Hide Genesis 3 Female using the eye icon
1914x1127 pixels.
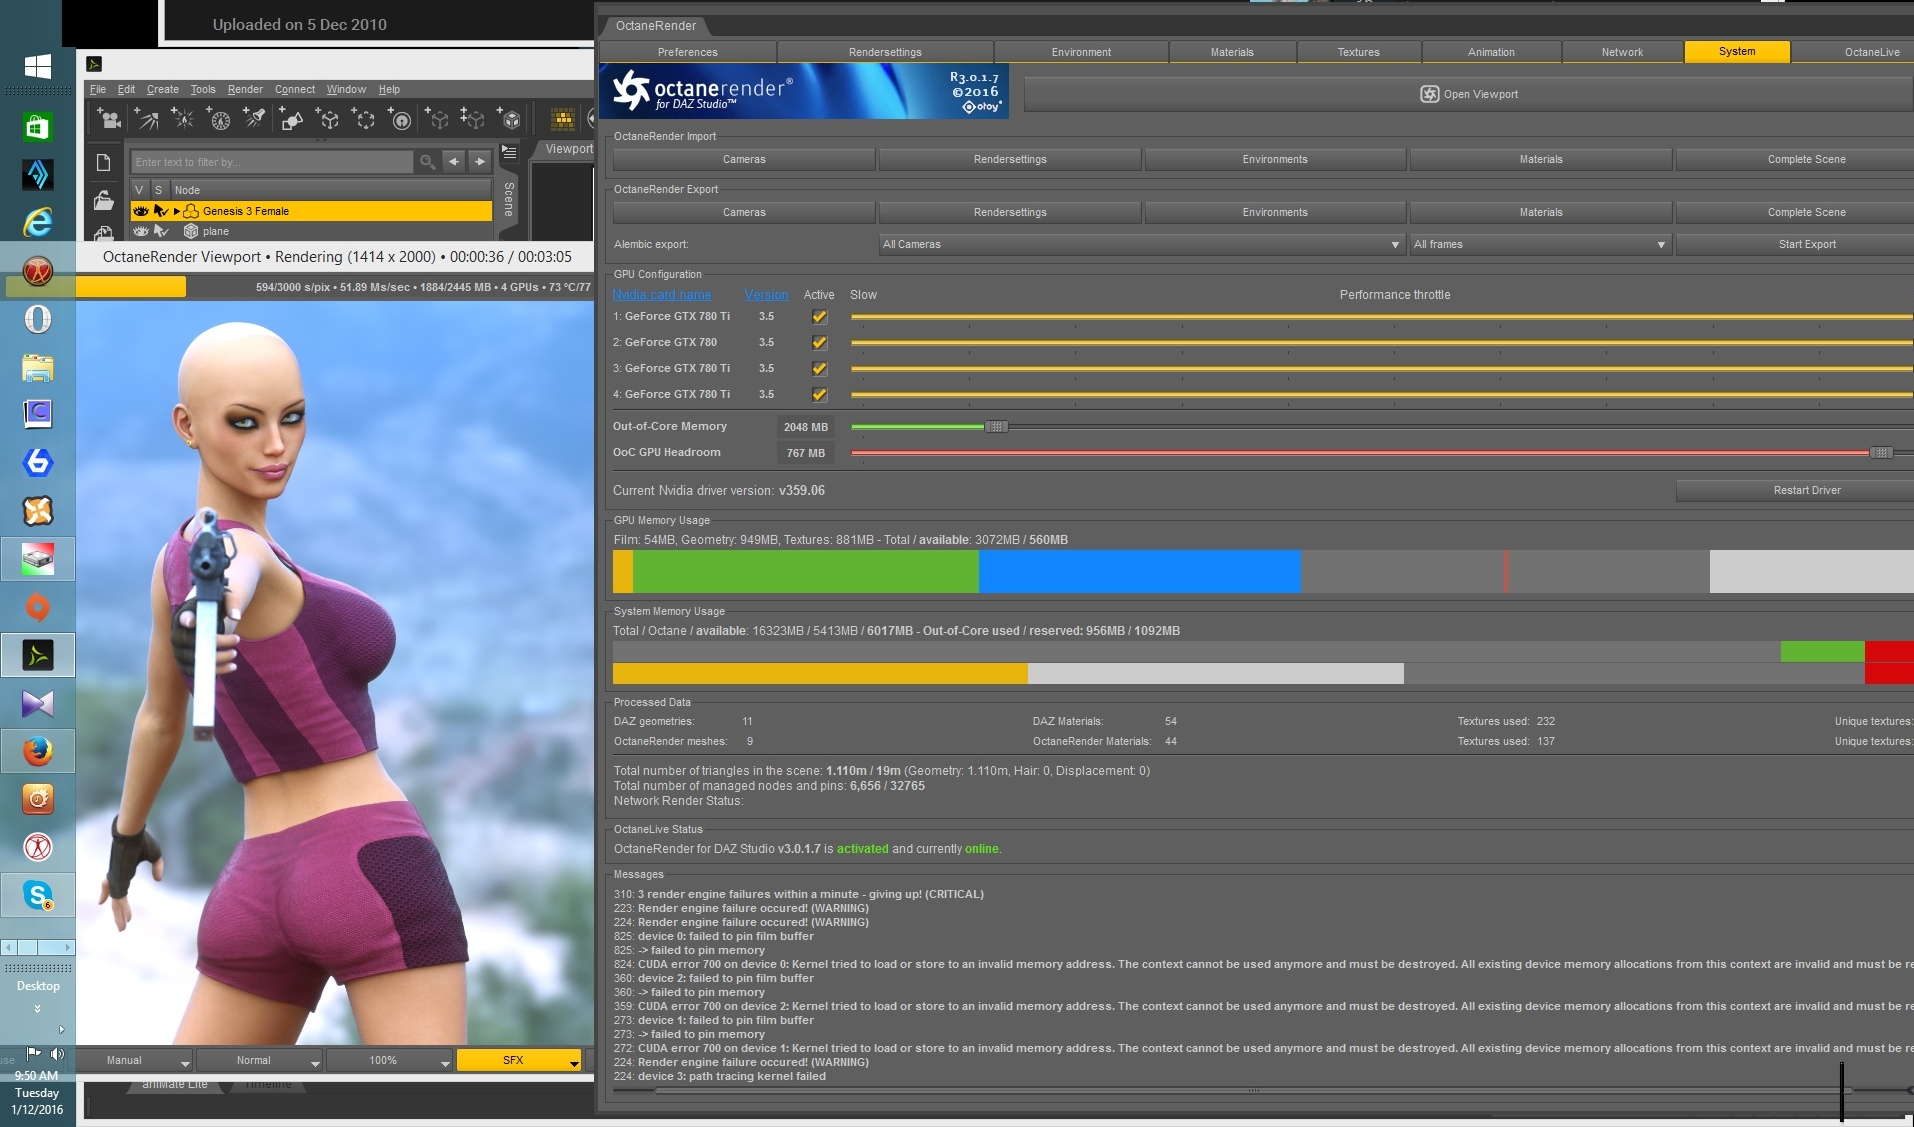tap(141, 211)
